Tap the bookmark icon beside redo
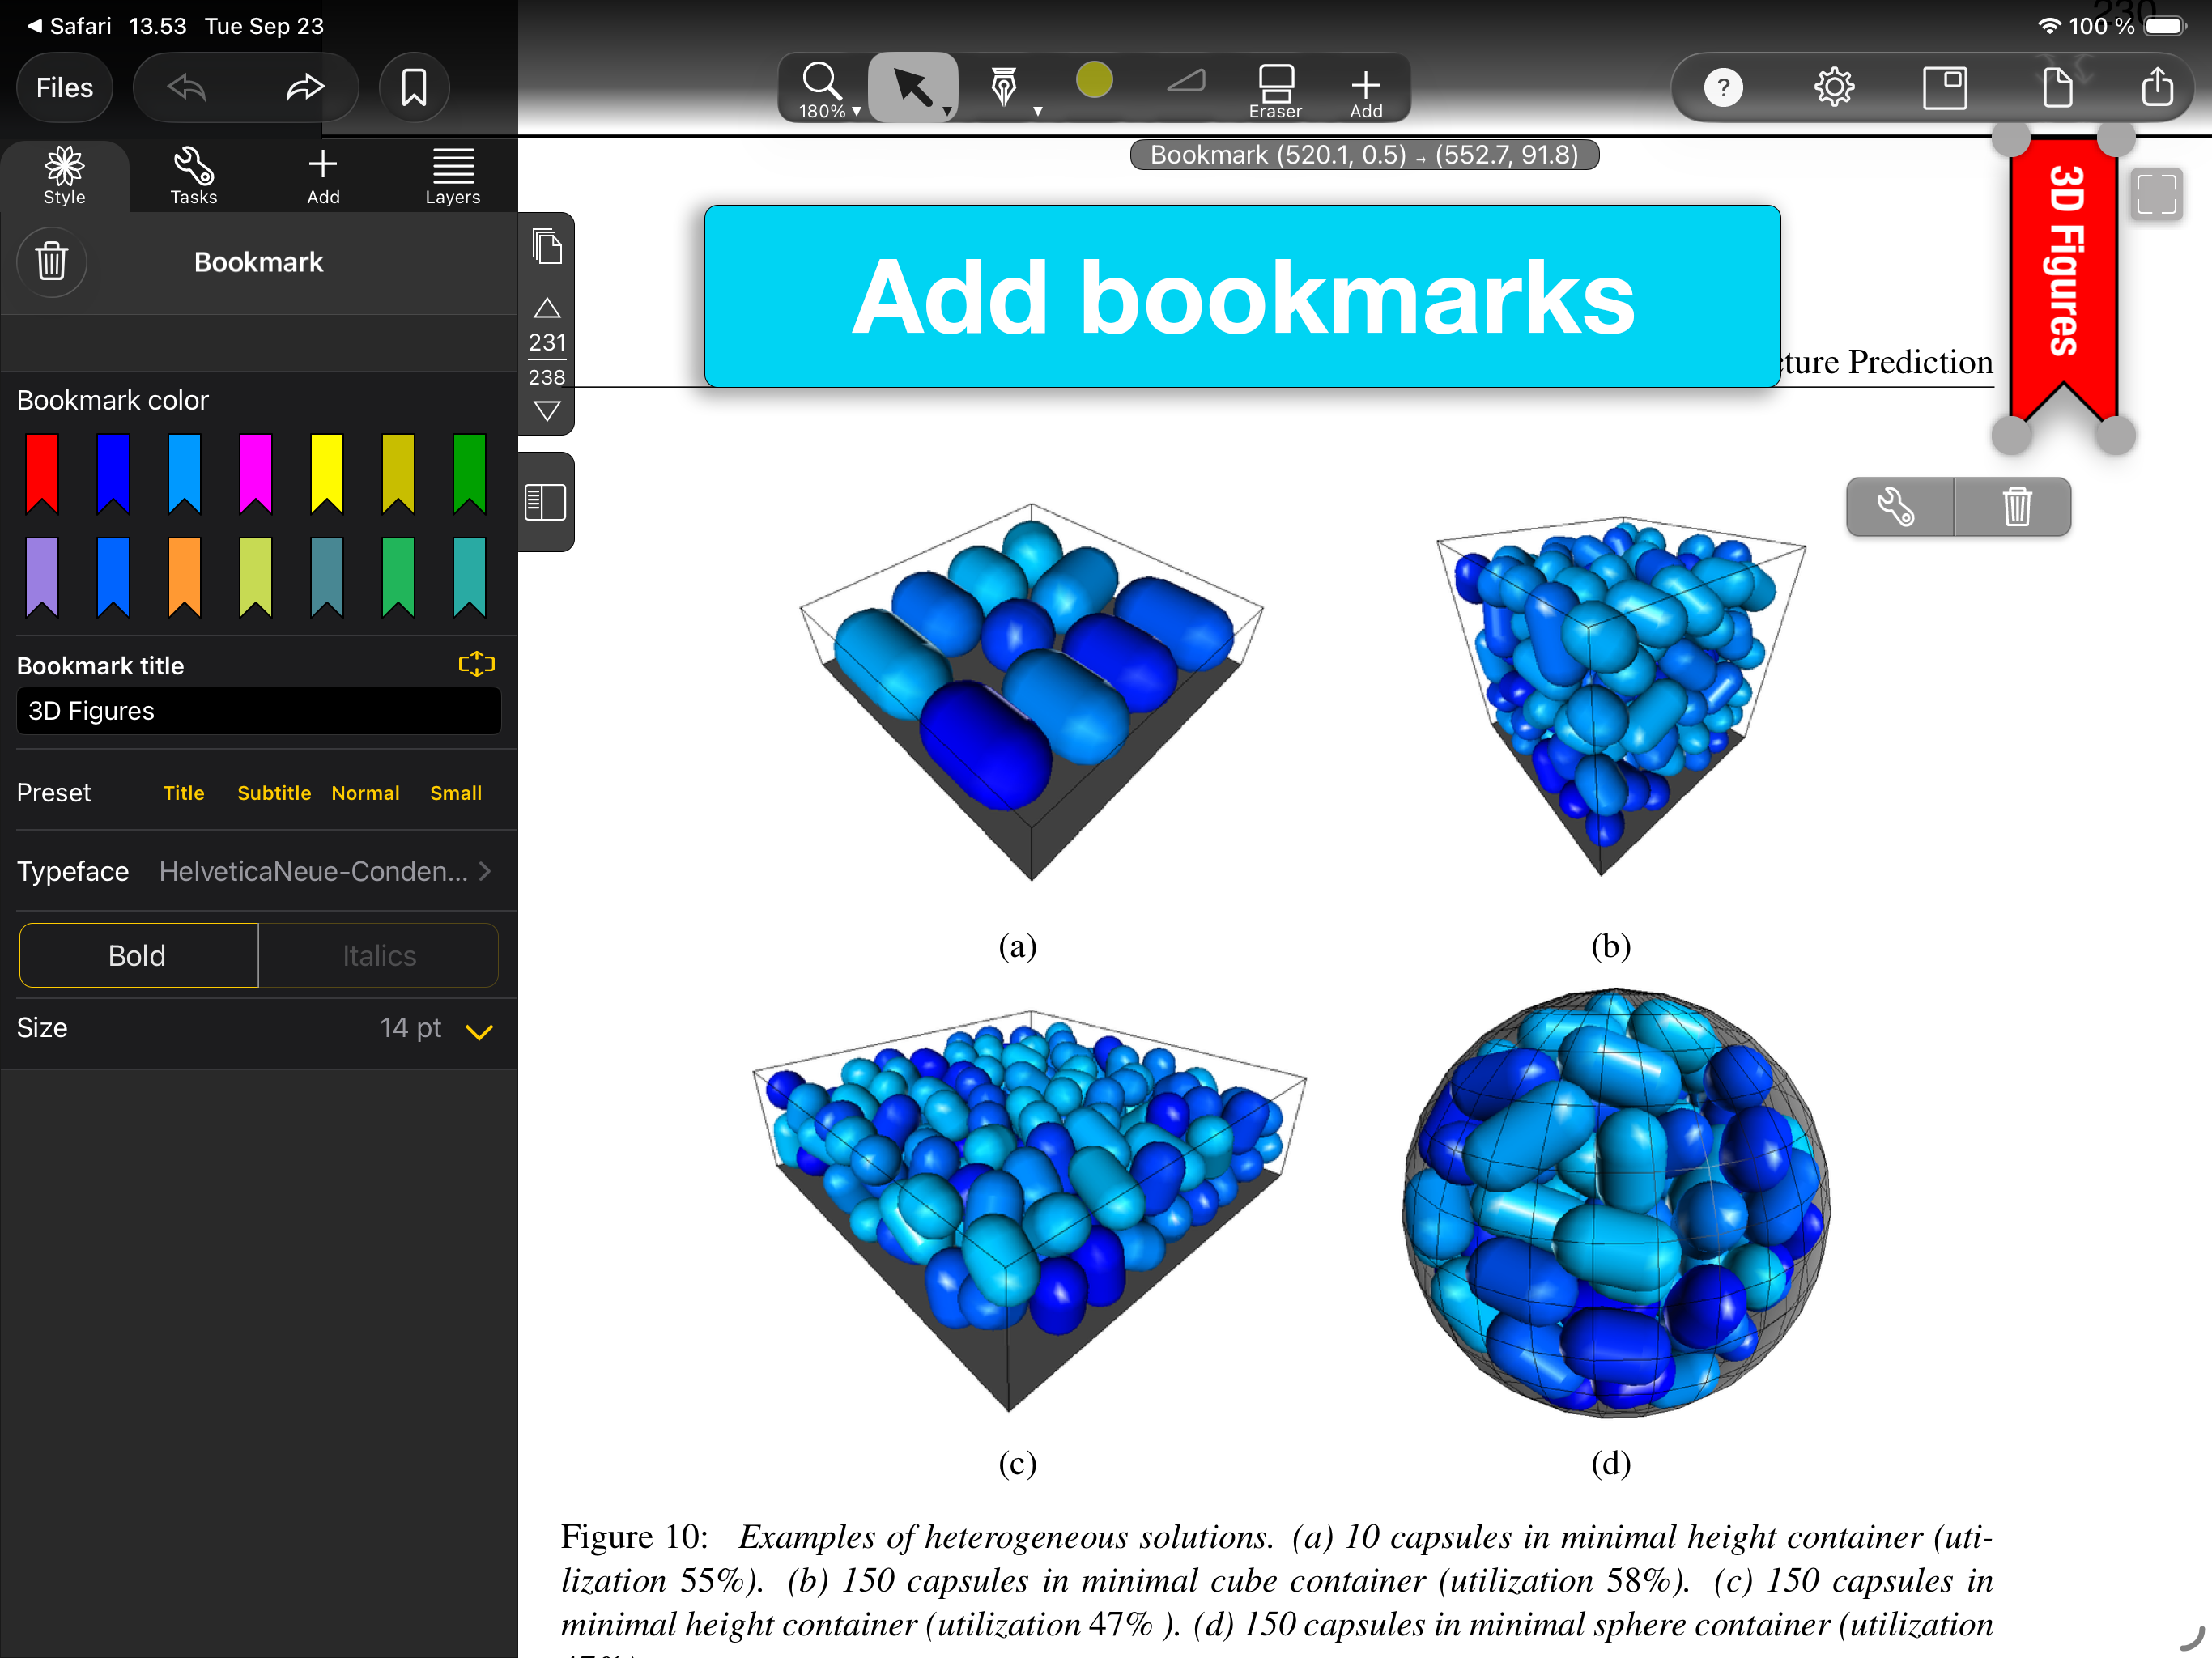 tap(413, 88)
